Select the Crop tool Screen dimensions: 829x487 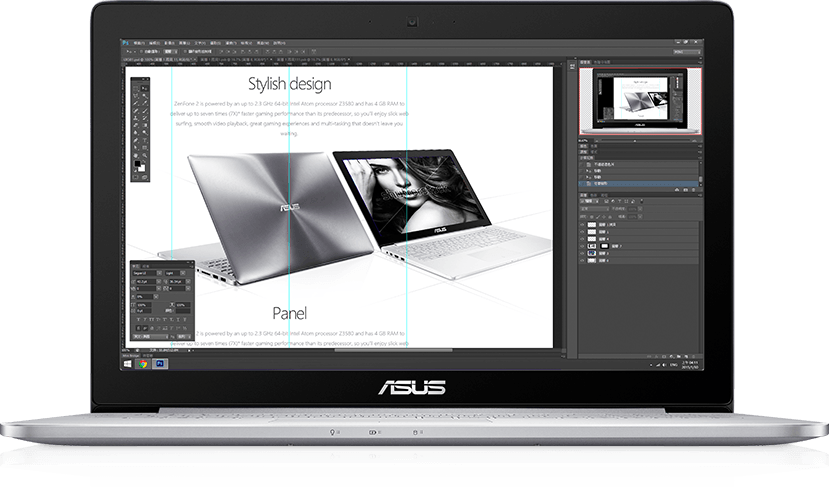(135, 103)
